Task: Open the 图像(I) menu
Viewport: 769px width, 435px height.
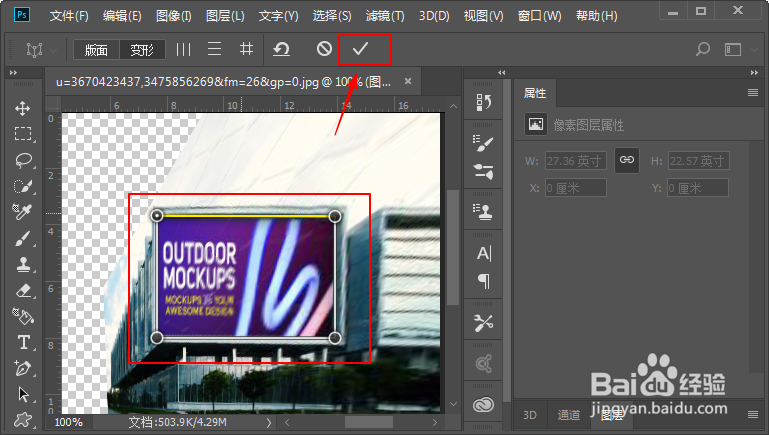Action: tap(174, 16)
